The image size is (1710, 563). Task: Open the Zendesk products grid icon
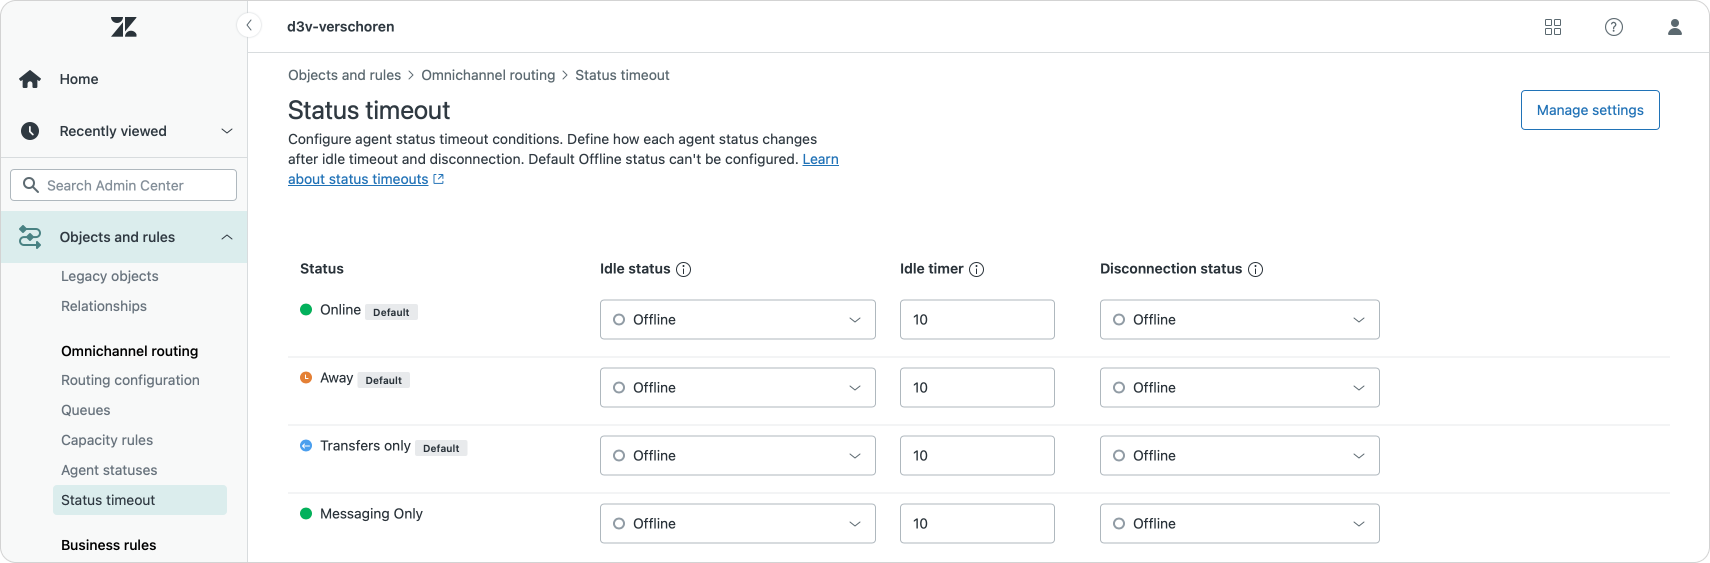coord(1552,27)
